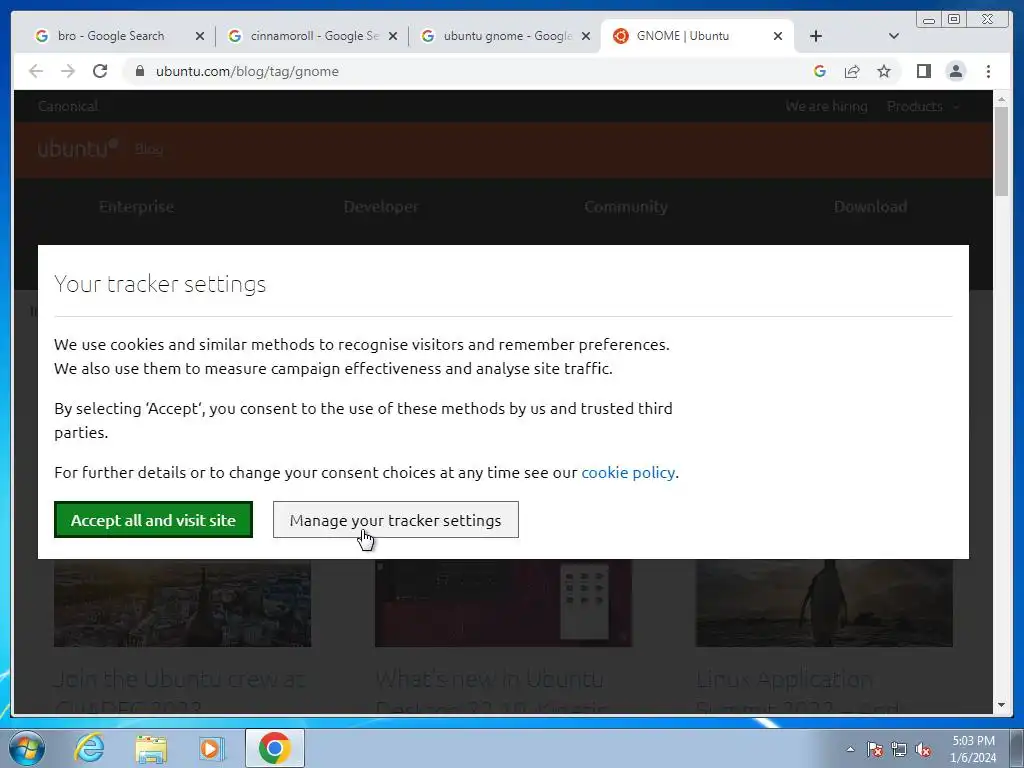Bookmark this page with star icon
The width and height of the screenshot is (1024, 768).
tap(884, 71)
